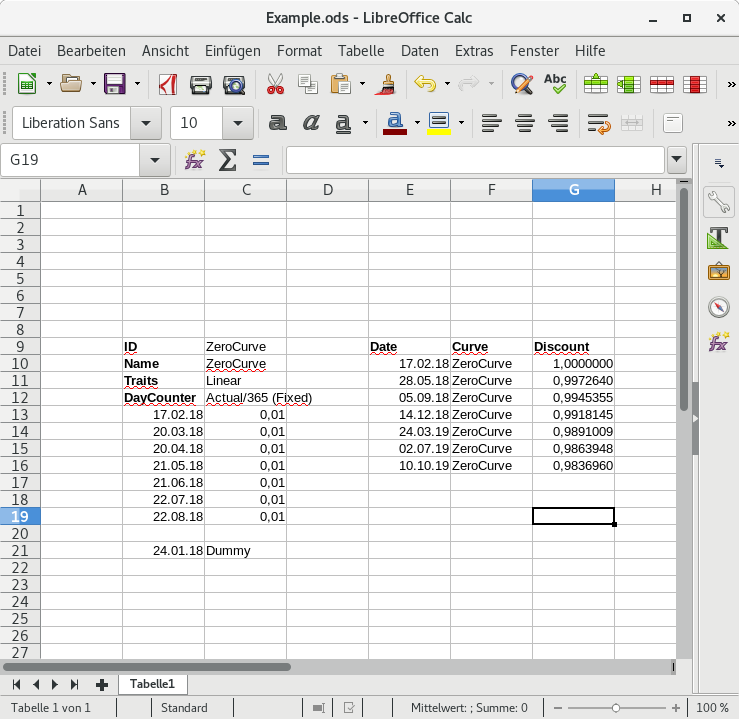The height and width of the screenshot is (719, 739).
Task: Insert columns left
Action: [x=629, y=84]
